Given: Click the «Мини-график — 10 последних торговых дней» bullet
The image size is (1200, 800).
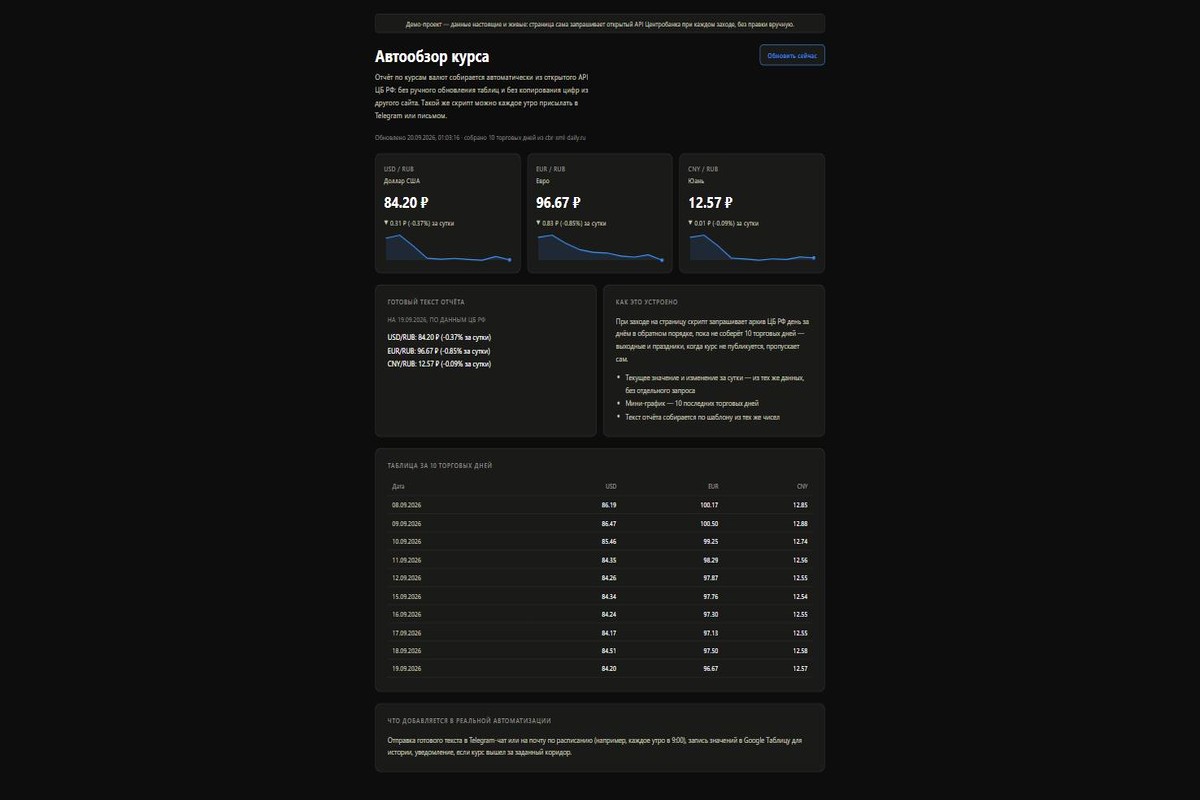Looking at the screenshot, I should (x=692, y=404).
